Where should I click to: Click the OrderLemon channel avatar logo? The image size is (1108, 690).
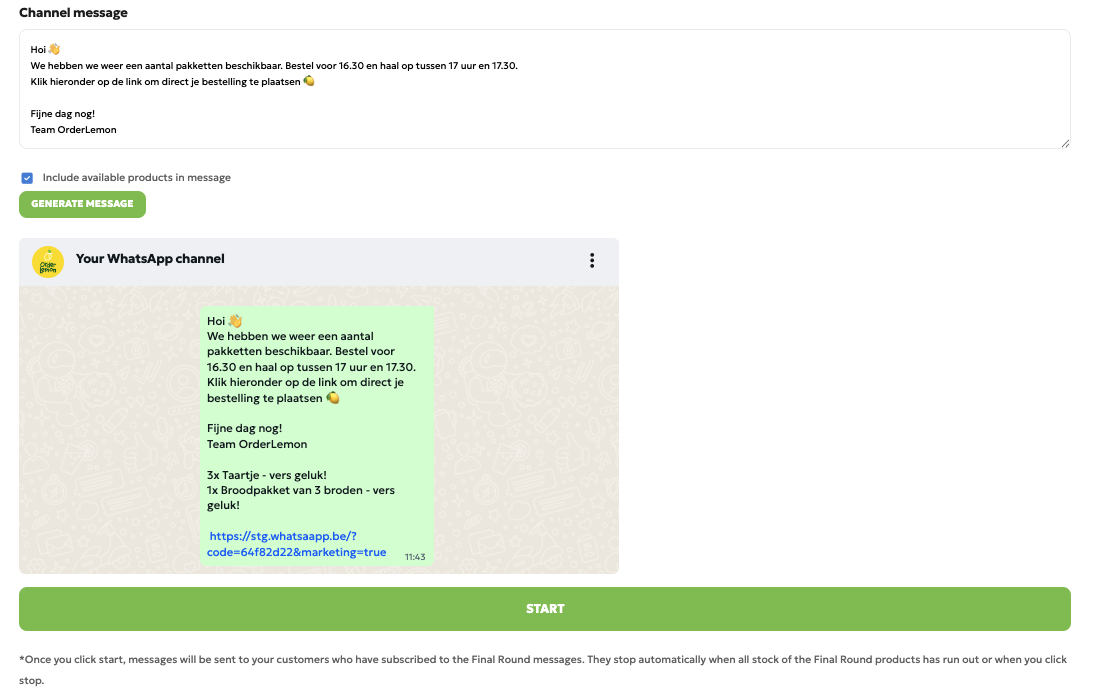pyautogui.click(x=48, y=261)
